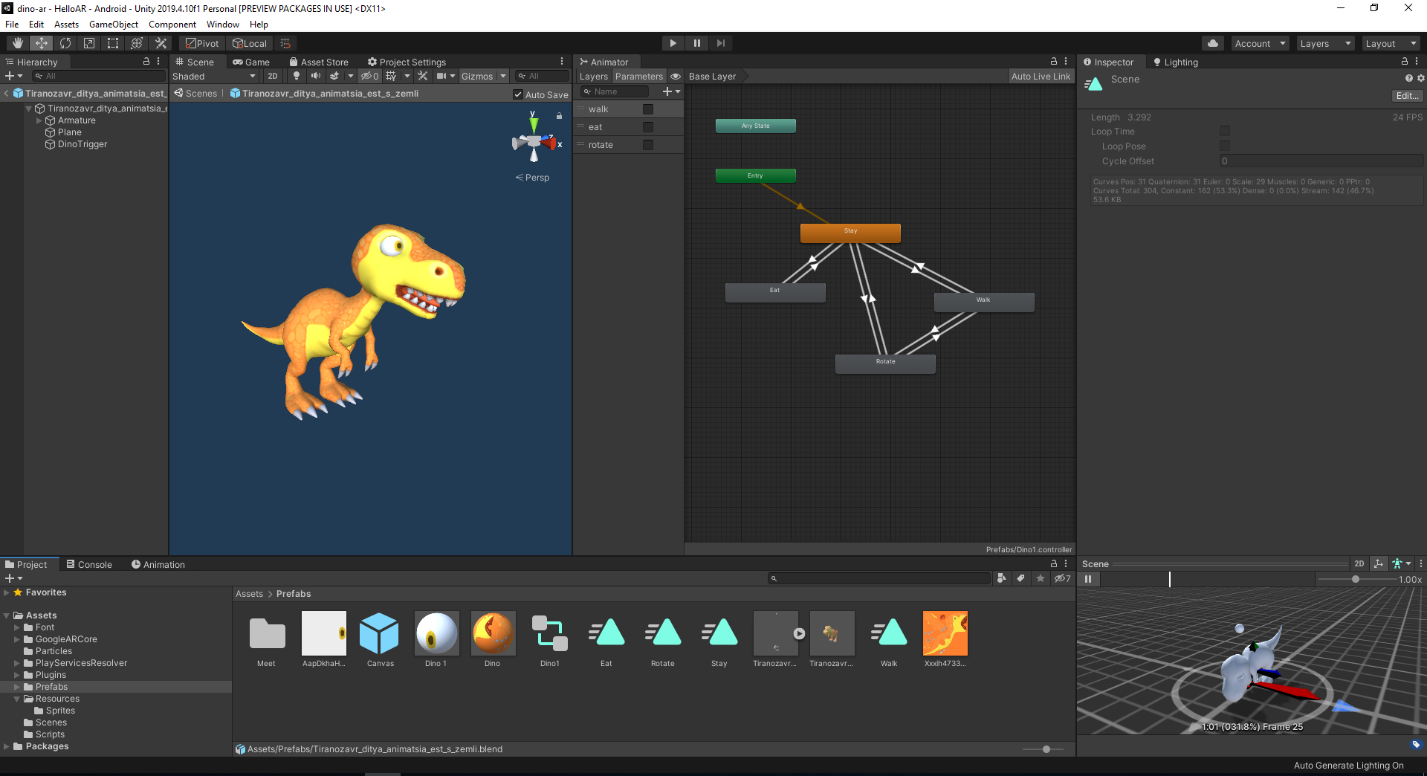Switch to the Lighting tab
The image size is (1427, 776).
pyautogui.click(x=1175, y=62)
